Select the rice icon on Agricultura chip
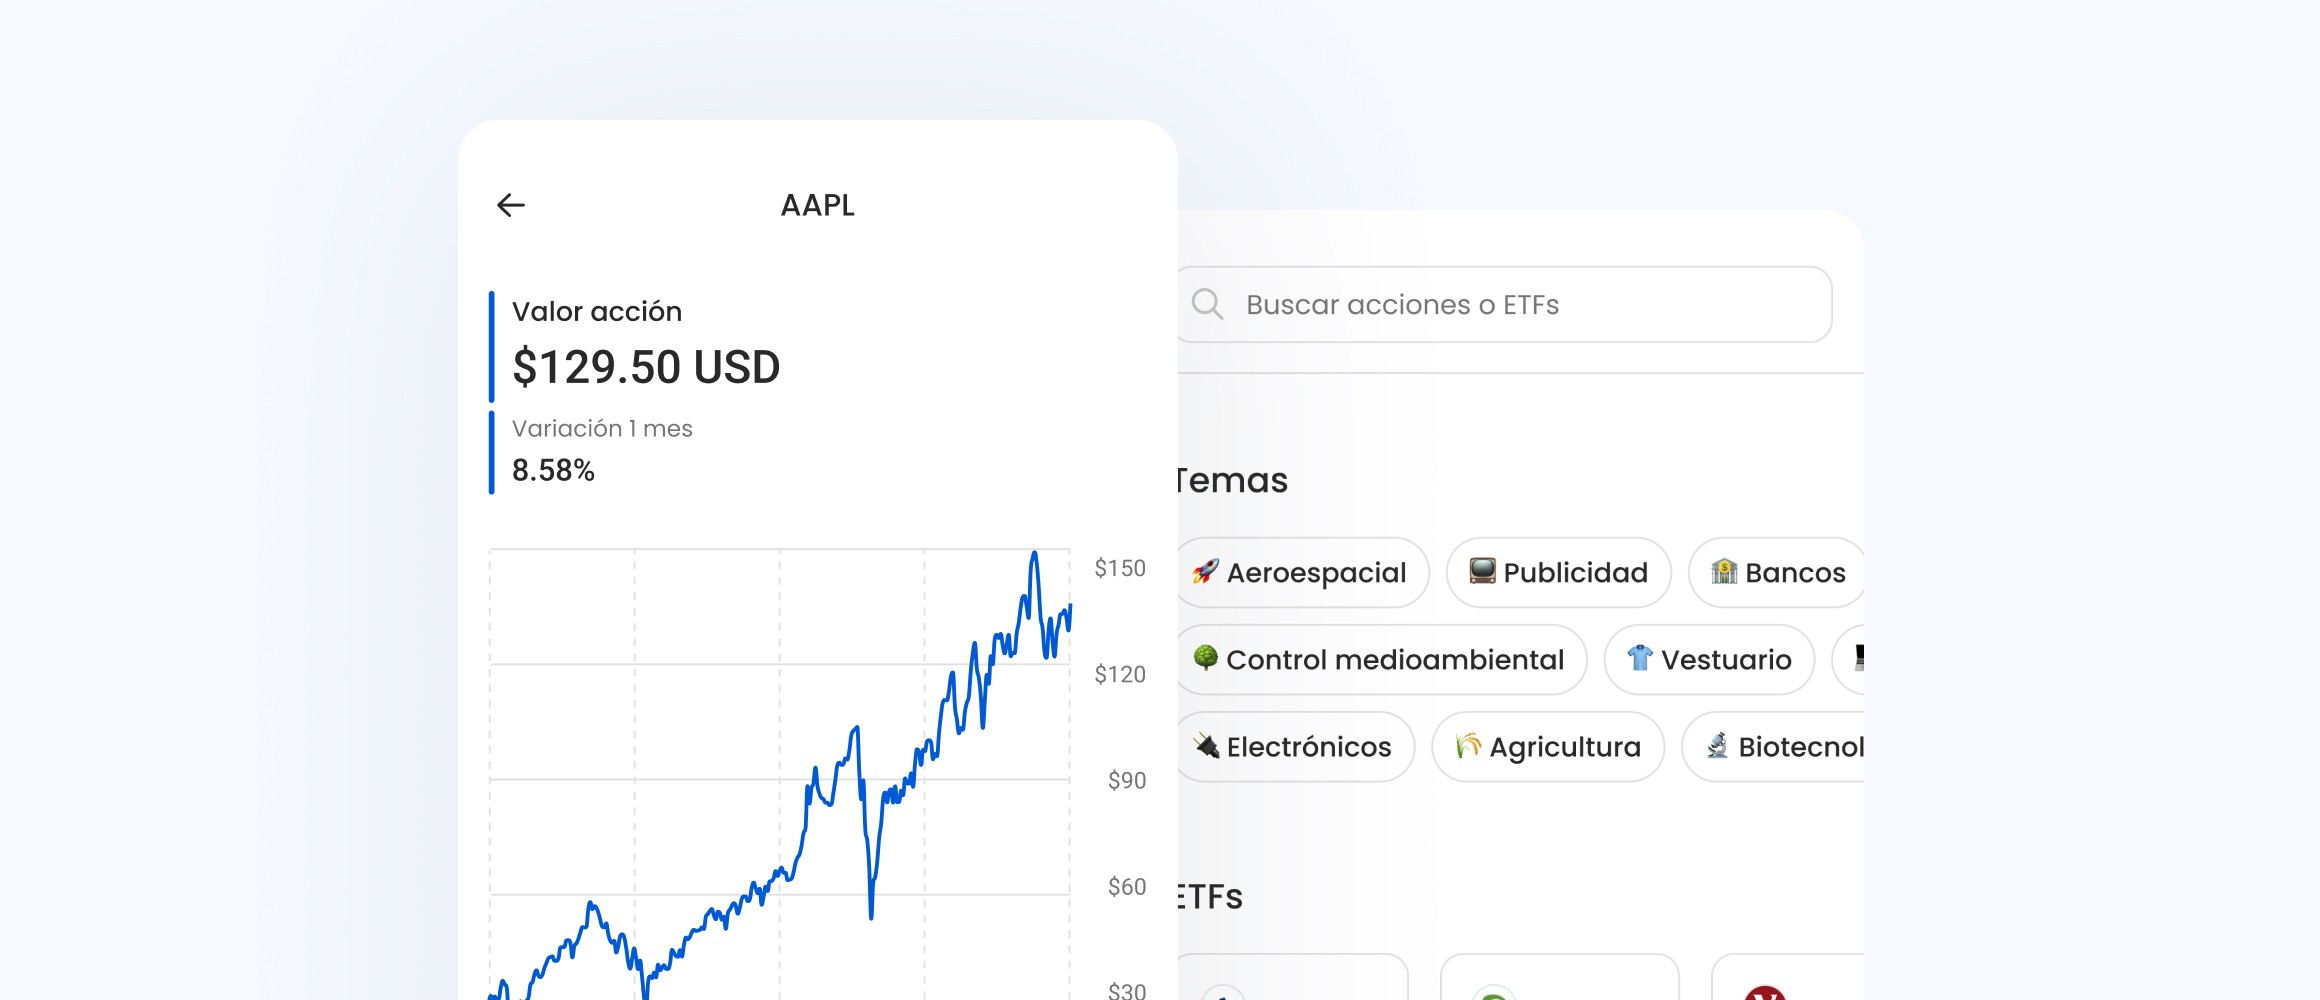 point(1466,746)
